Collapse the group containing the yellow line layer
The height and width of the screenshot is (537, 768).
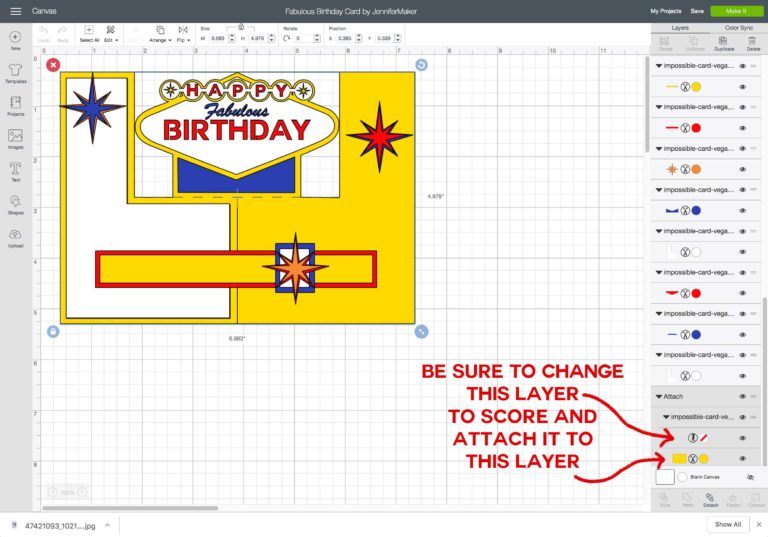[x=659, y=66]
